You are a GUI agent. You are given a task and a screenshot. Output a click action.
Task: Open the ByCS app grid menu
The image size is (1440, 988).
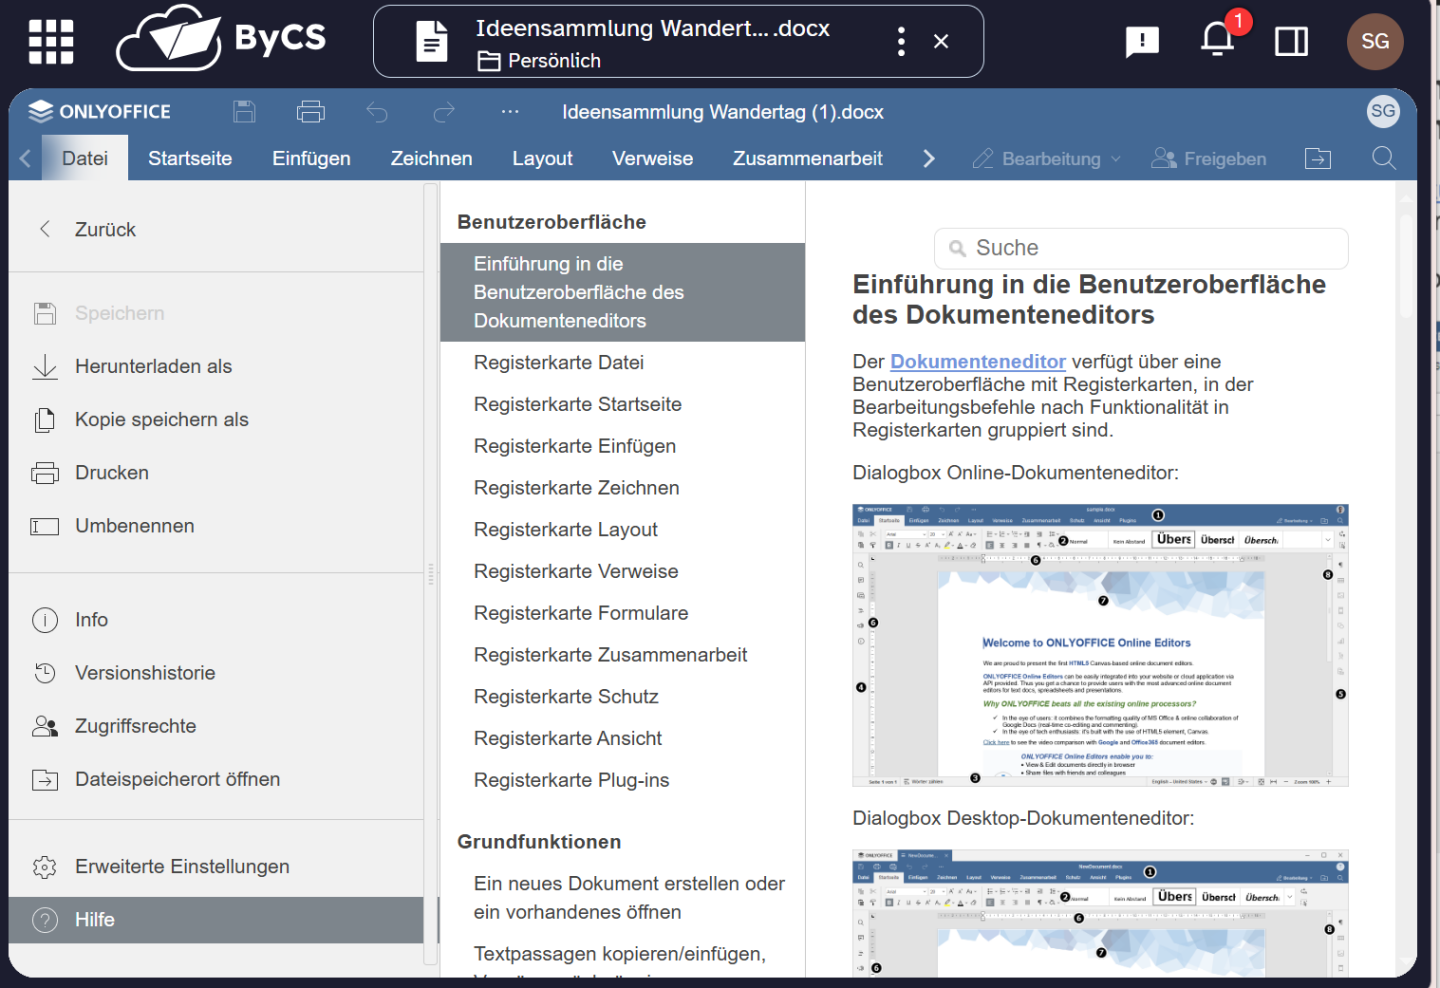(x=50, y=41)
